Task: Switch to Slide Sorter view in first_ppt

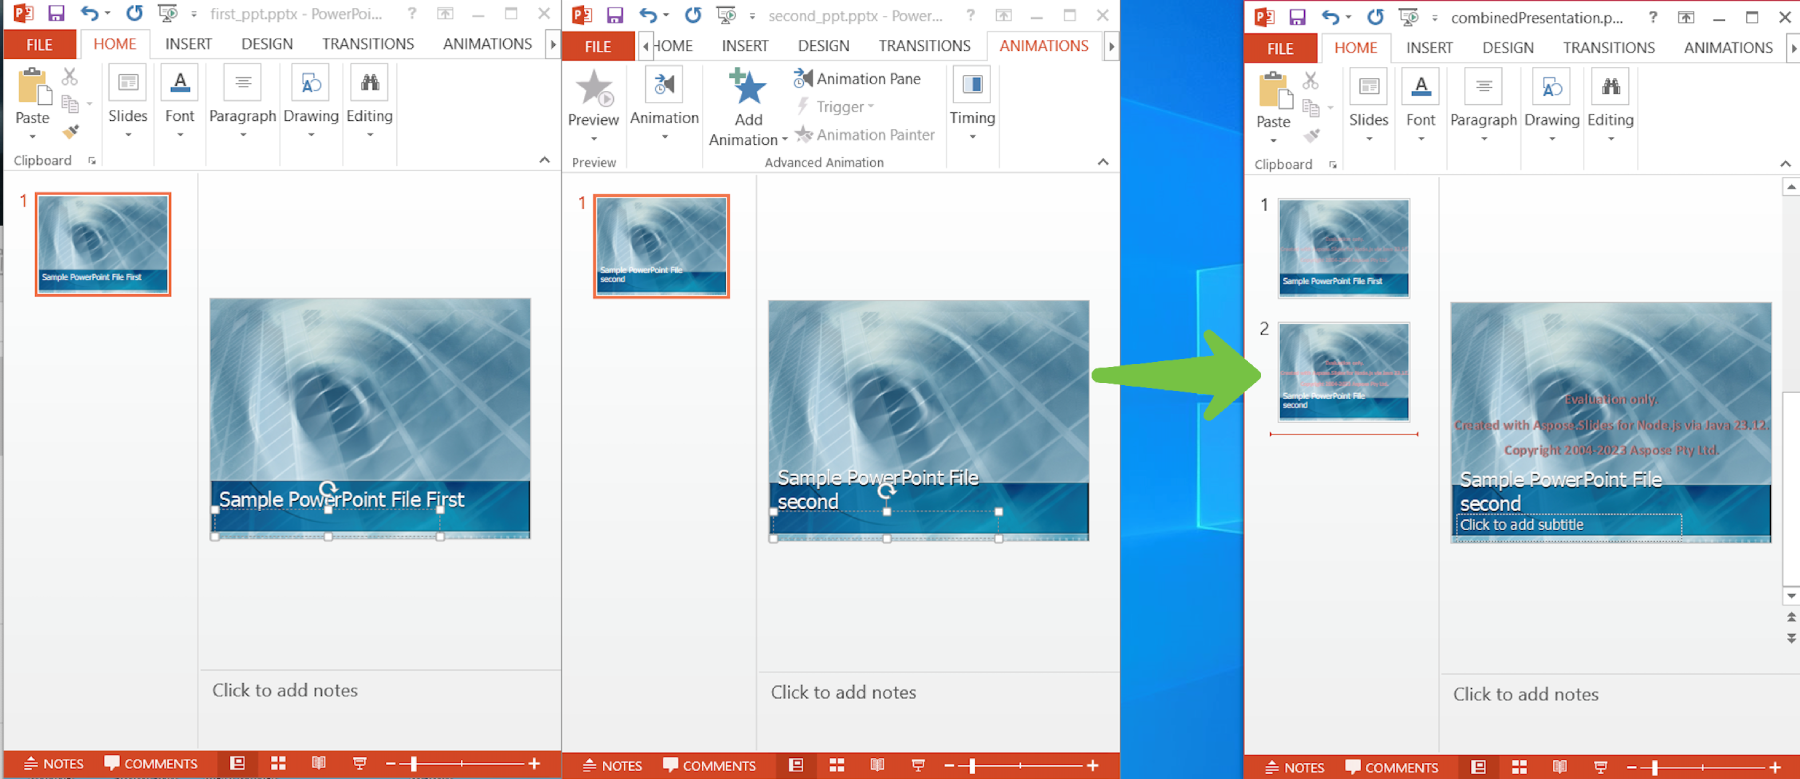Action: (278, 763)
